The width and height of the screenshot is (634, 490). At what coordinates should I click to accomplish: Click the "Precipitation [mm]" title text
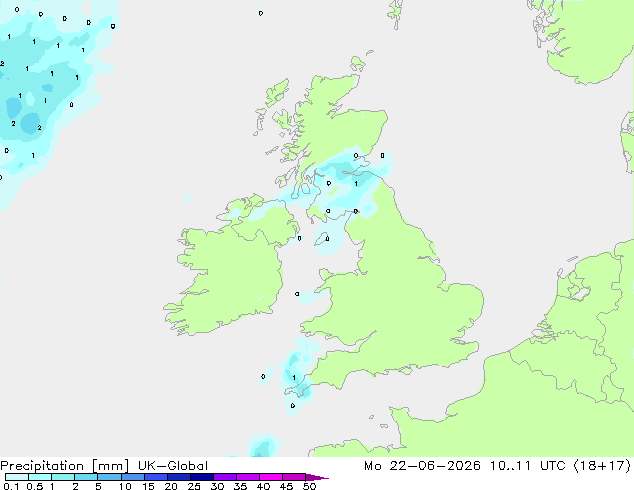pos(65,466)
